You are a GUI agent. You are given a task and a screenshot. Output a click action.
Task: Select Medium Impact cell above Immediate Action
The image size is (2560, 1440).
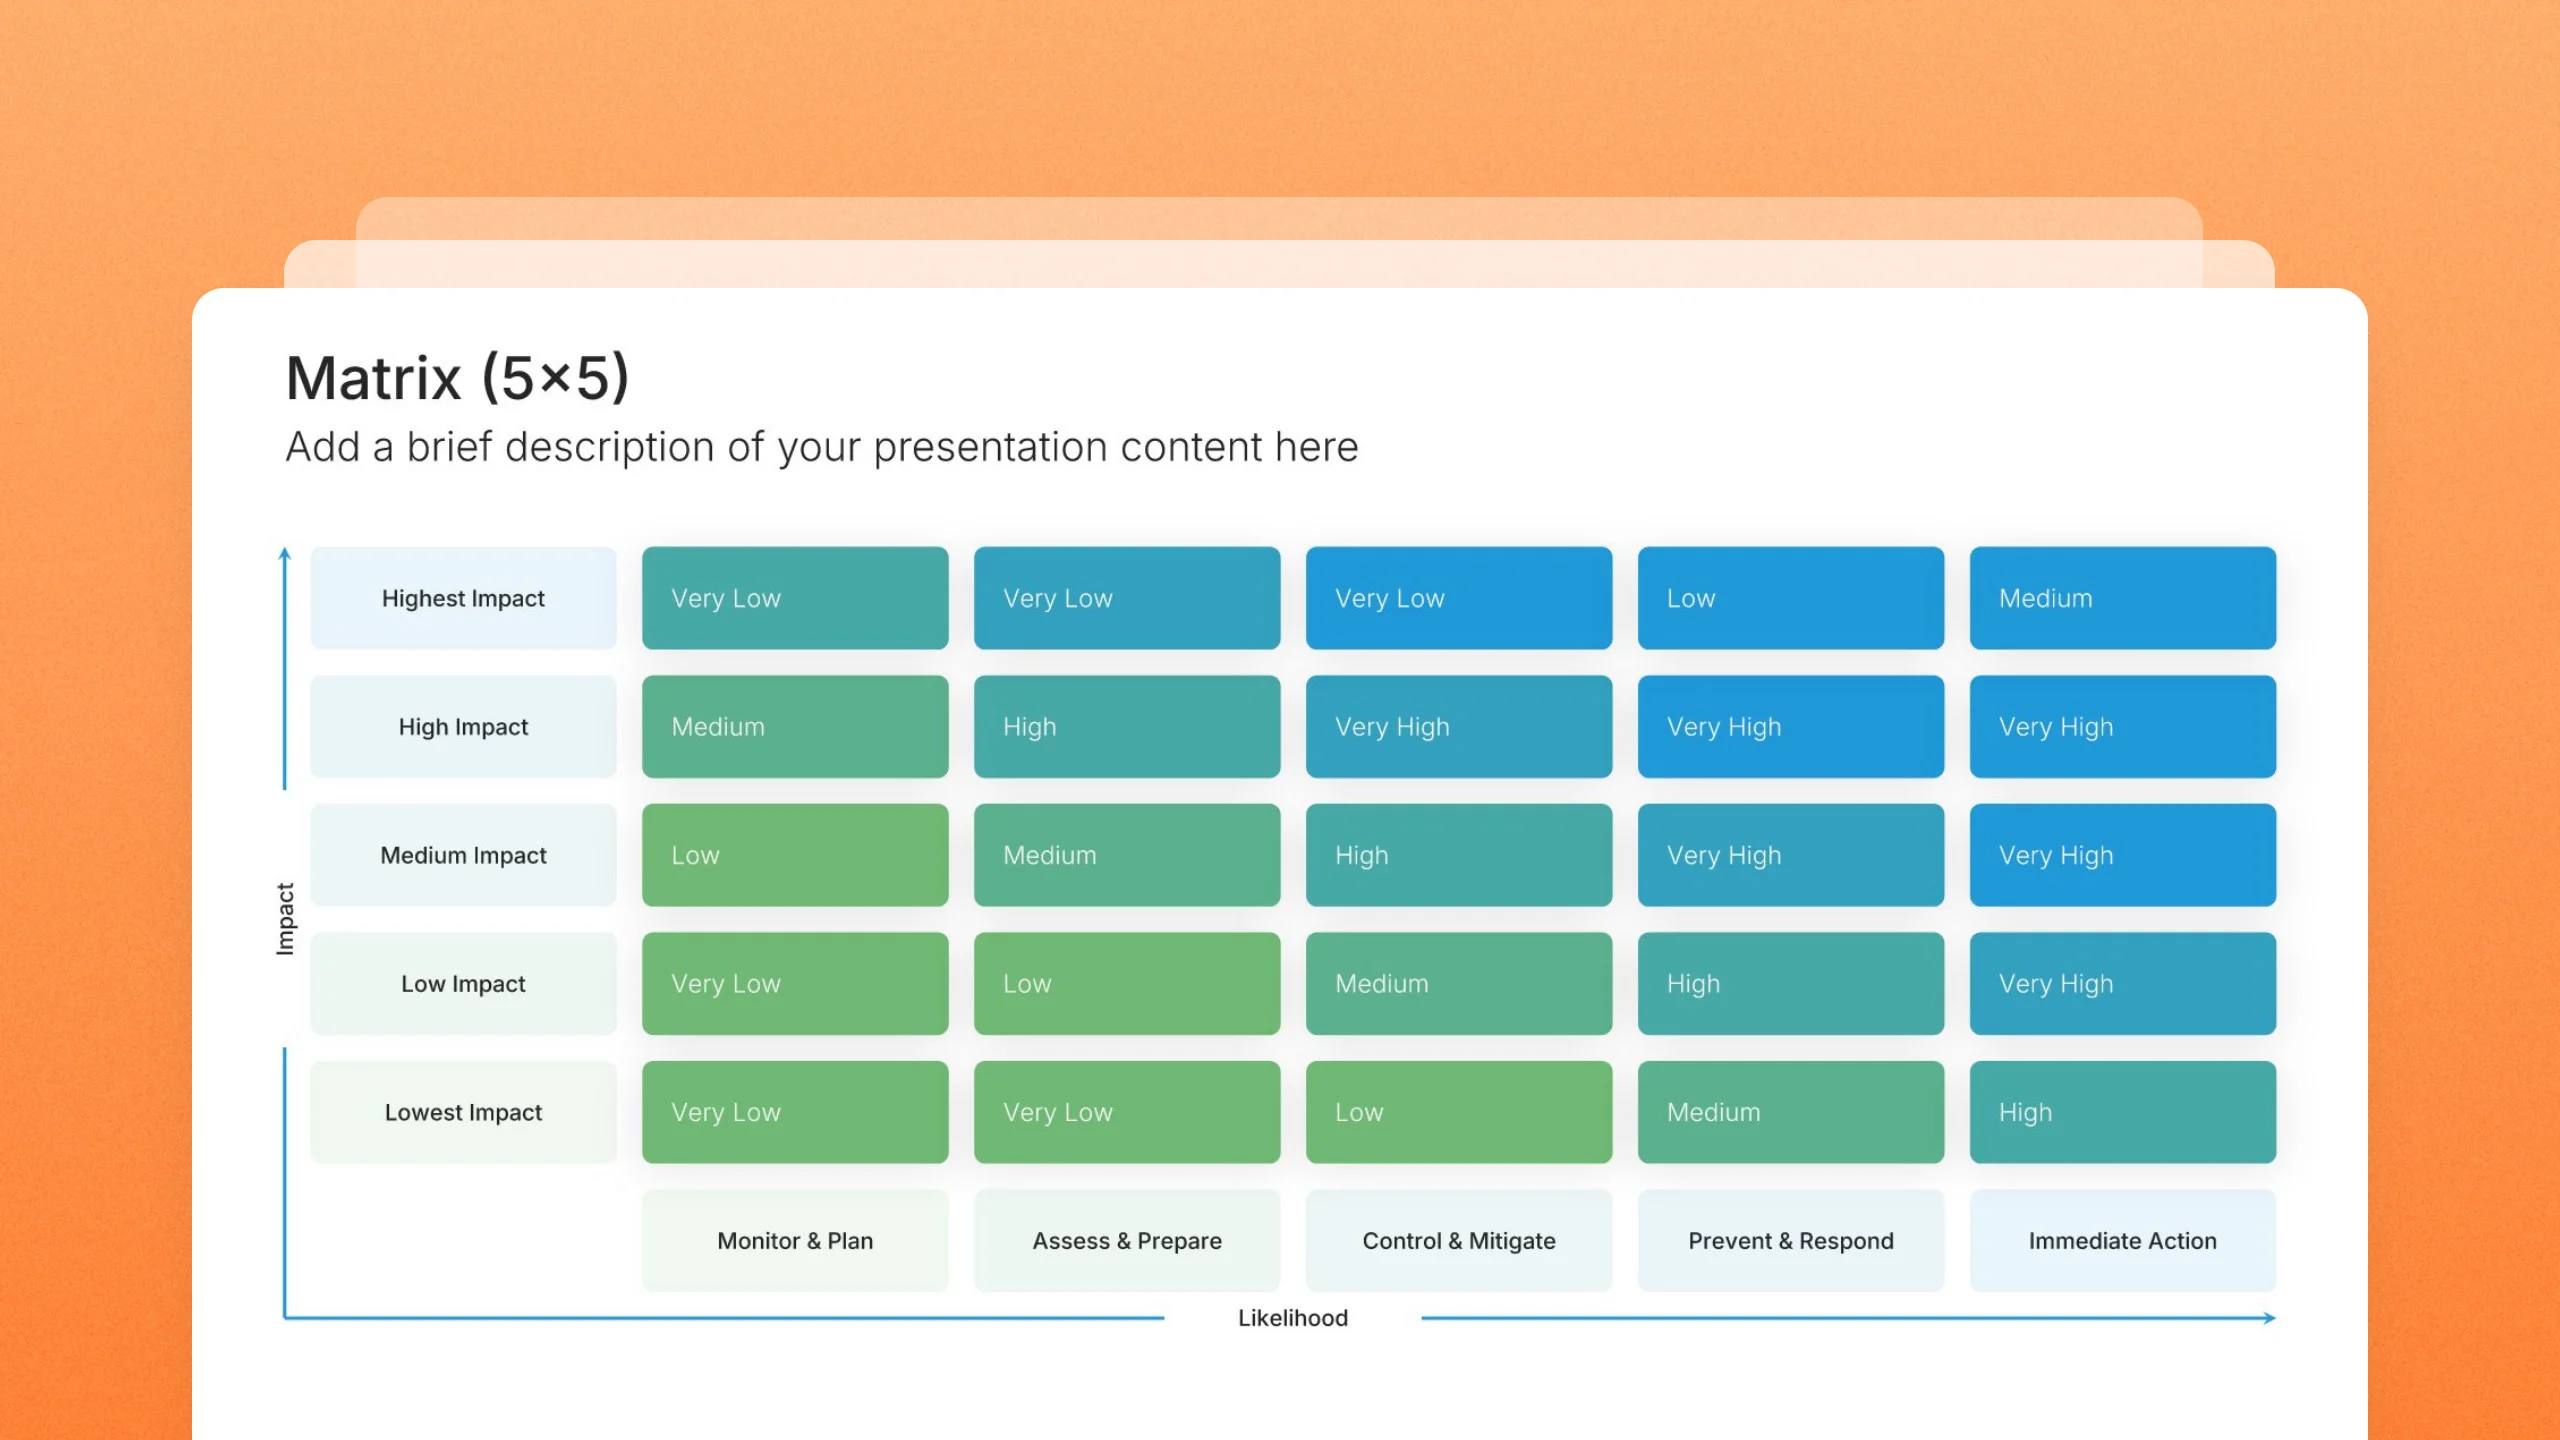(x=2123, y=855)
